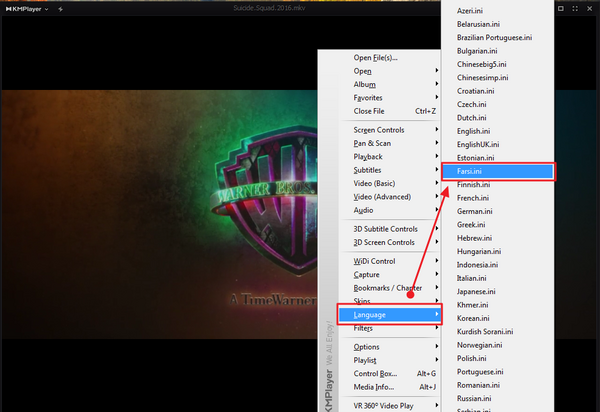Expand the Album submenu
Viewport: 600px width, 412px height.
pyautogui.click(x=390, y=85)
